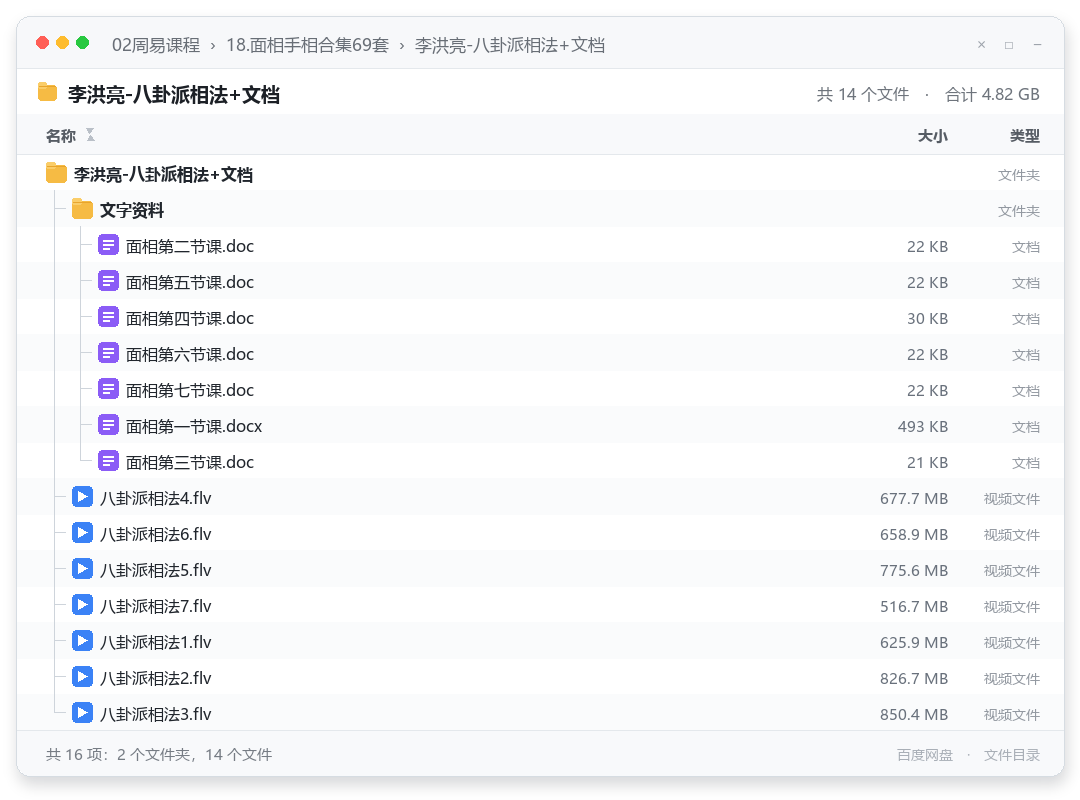The height and width of the screenshot is (800, 1080).
Task: Click the square maximize icon at top right
Action: click(x=1009, y=45)
